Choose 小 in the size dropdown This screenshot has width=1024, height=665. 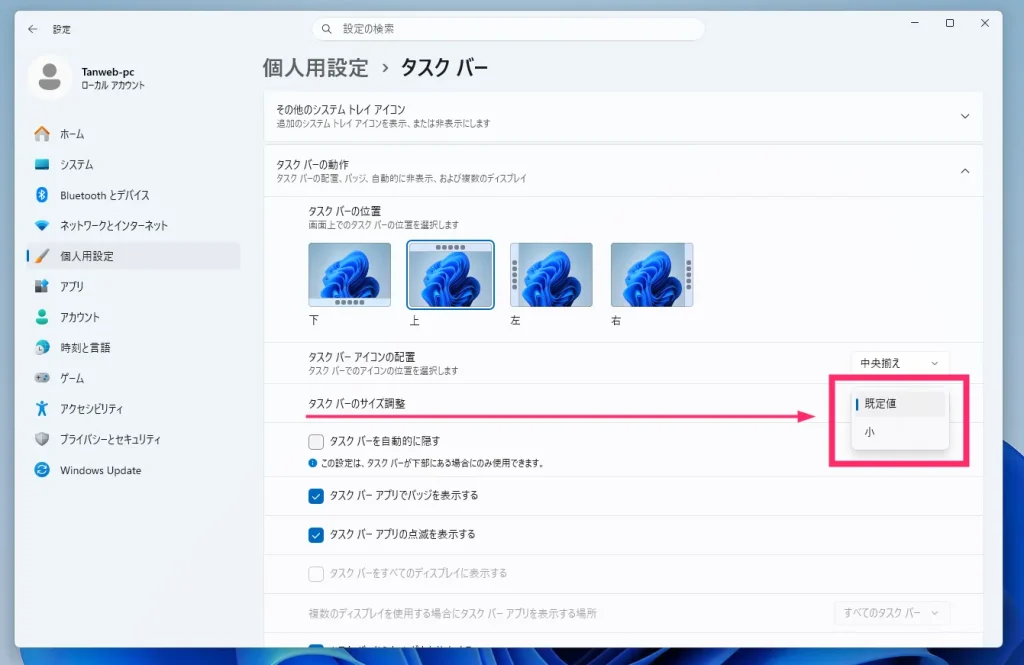point(900,432)
